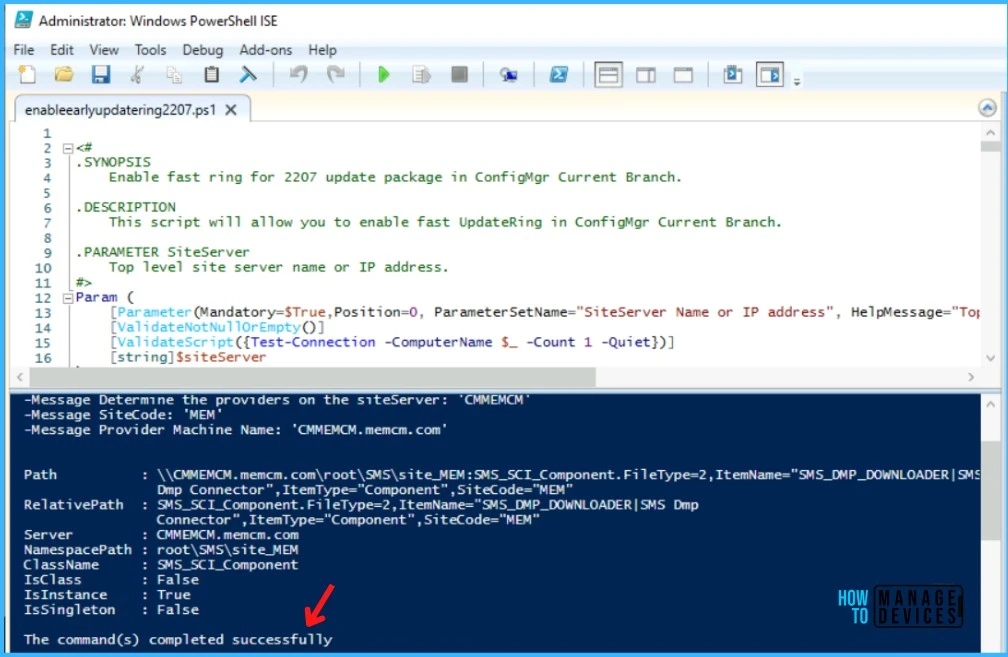
Task: Click line number 10 in gutter
Action: [43, 268]
